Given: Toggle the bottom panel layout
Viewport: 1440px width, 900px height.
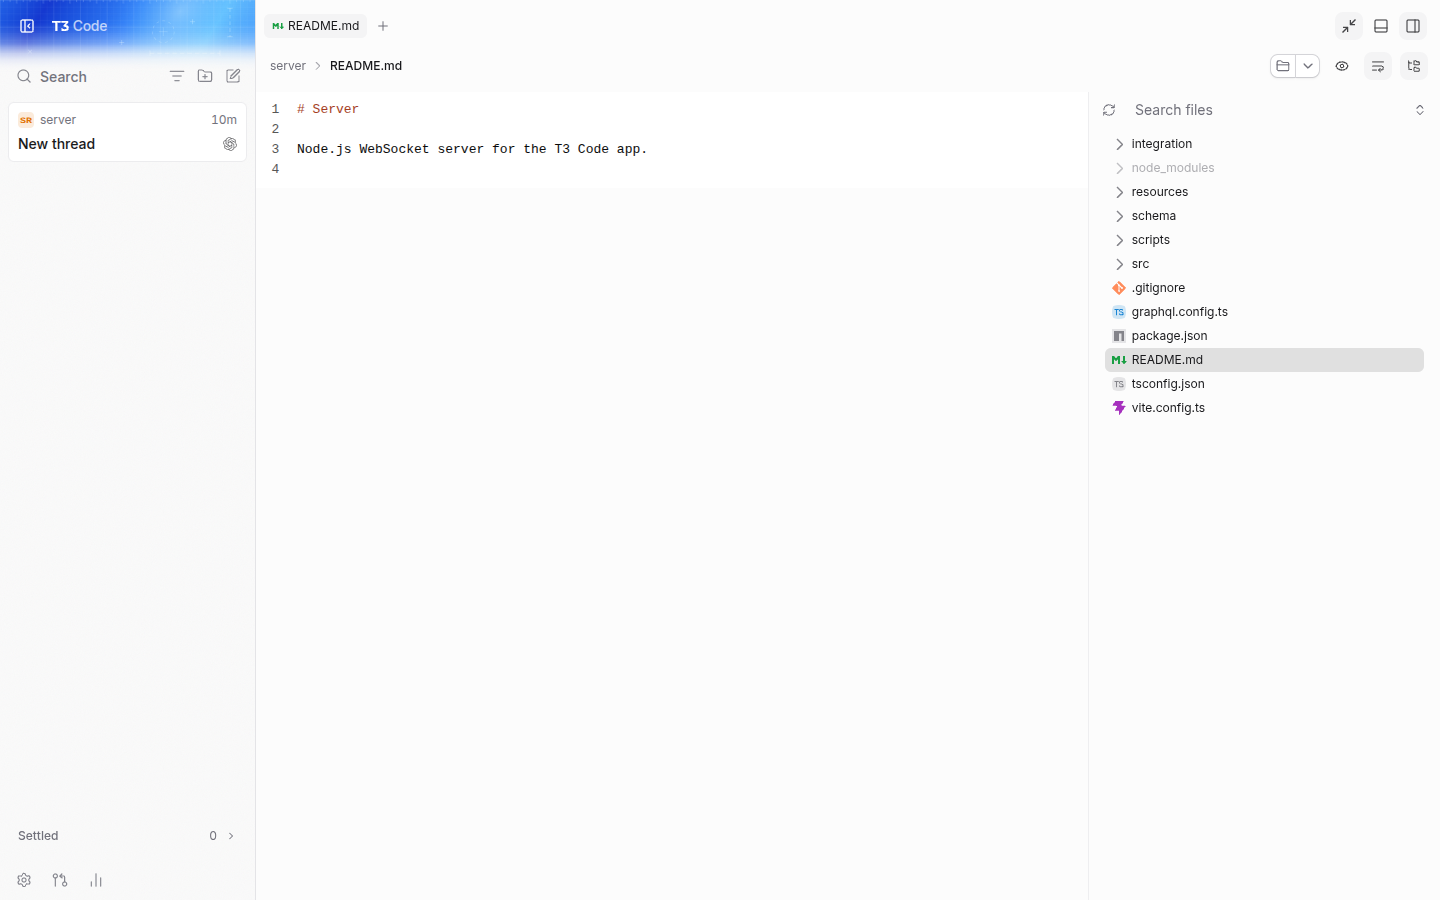Looking at the screenshot, I should 1381,26.
